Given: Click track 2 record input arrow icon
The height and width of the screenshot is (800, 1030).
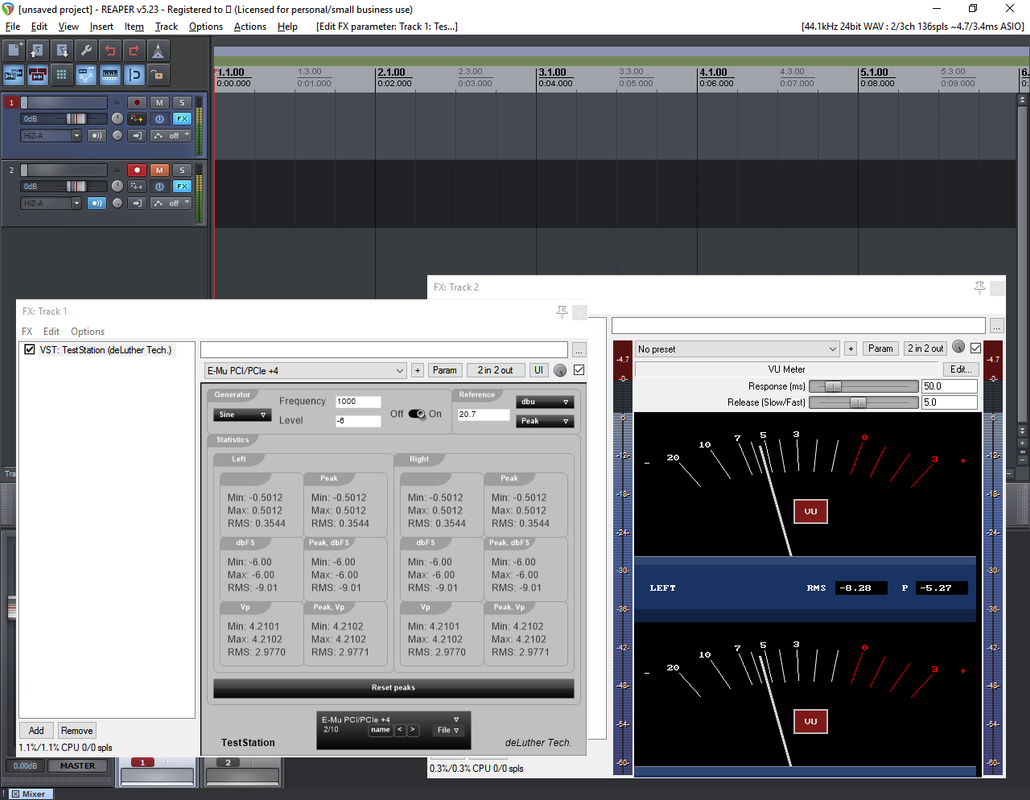Looking at the screenshot, I should coord(137,204).
